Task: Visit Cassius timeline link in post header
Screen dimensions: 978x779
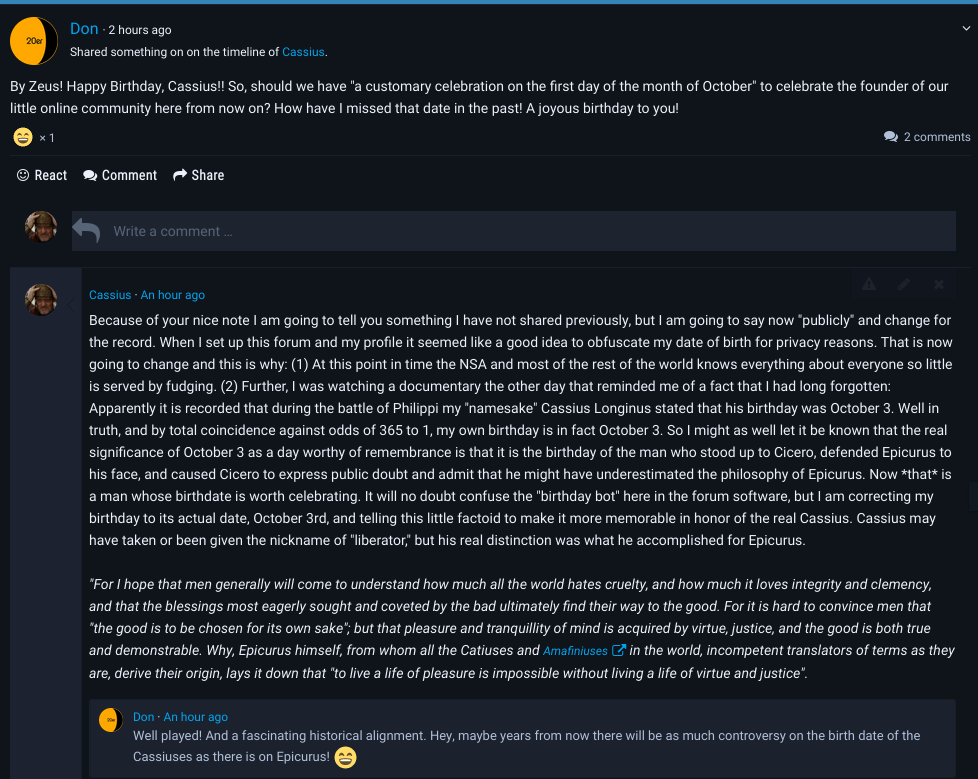Action: point(303,52)
